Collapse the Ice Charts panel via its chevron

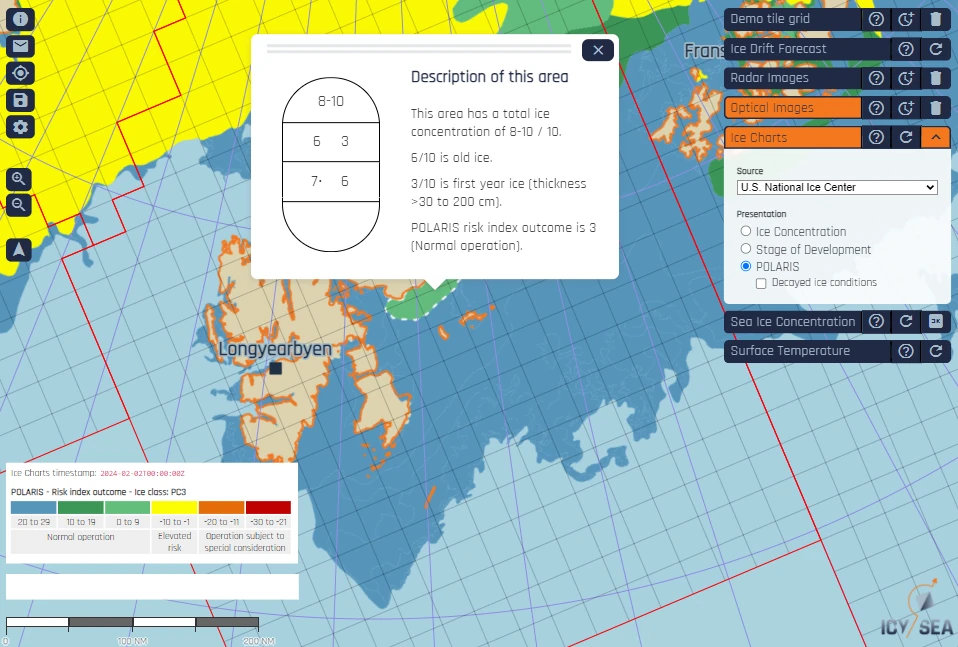935,137
